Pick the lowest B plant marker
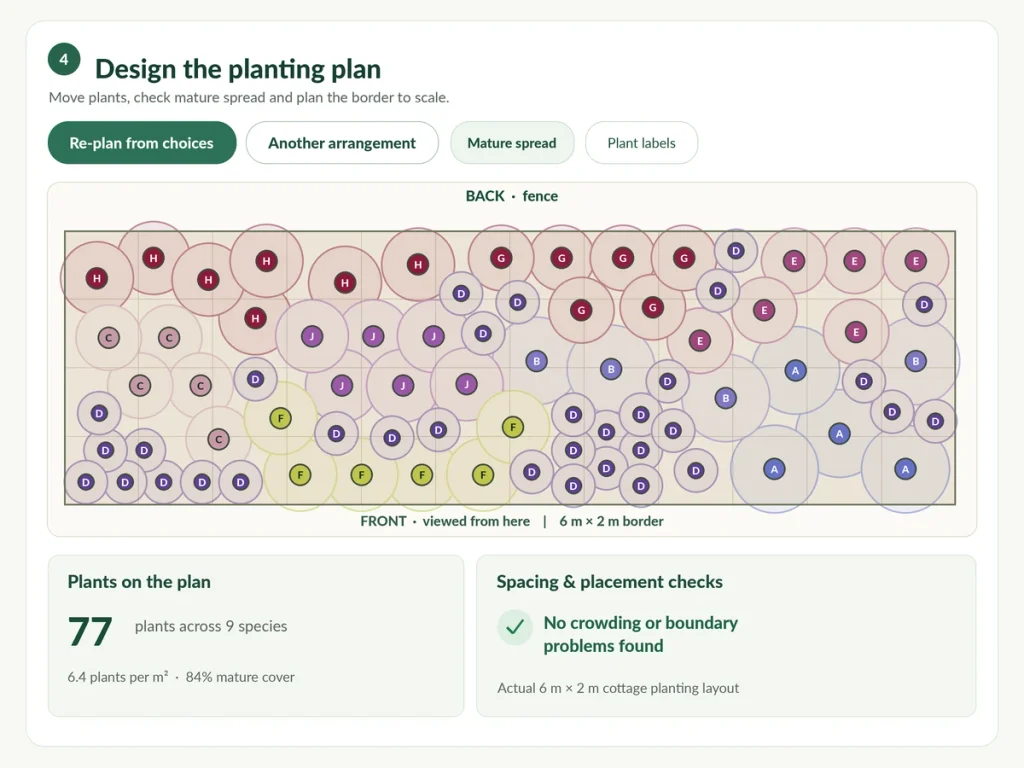Screen dimensions: 1024x768 pos(726,398)
